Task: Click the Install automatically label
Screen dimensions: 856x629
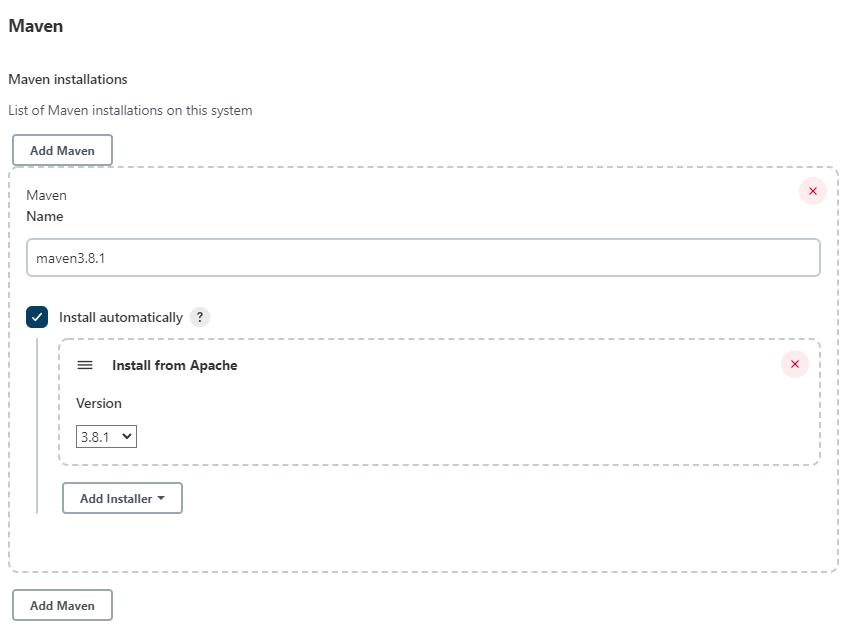Action: (x=121, y=317)
